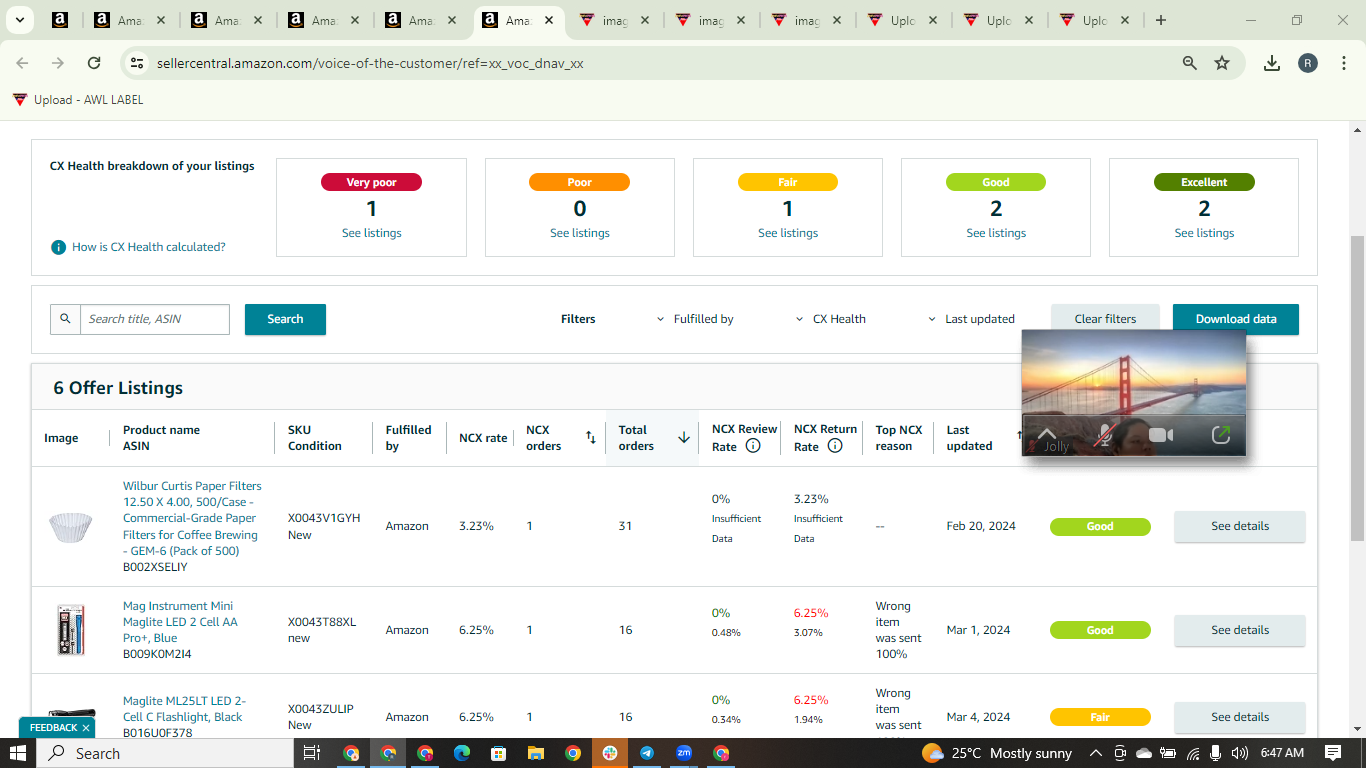Switch to the first 'imag' tab
Viewport: 1366px width, 768px height.
coord(615,20)
